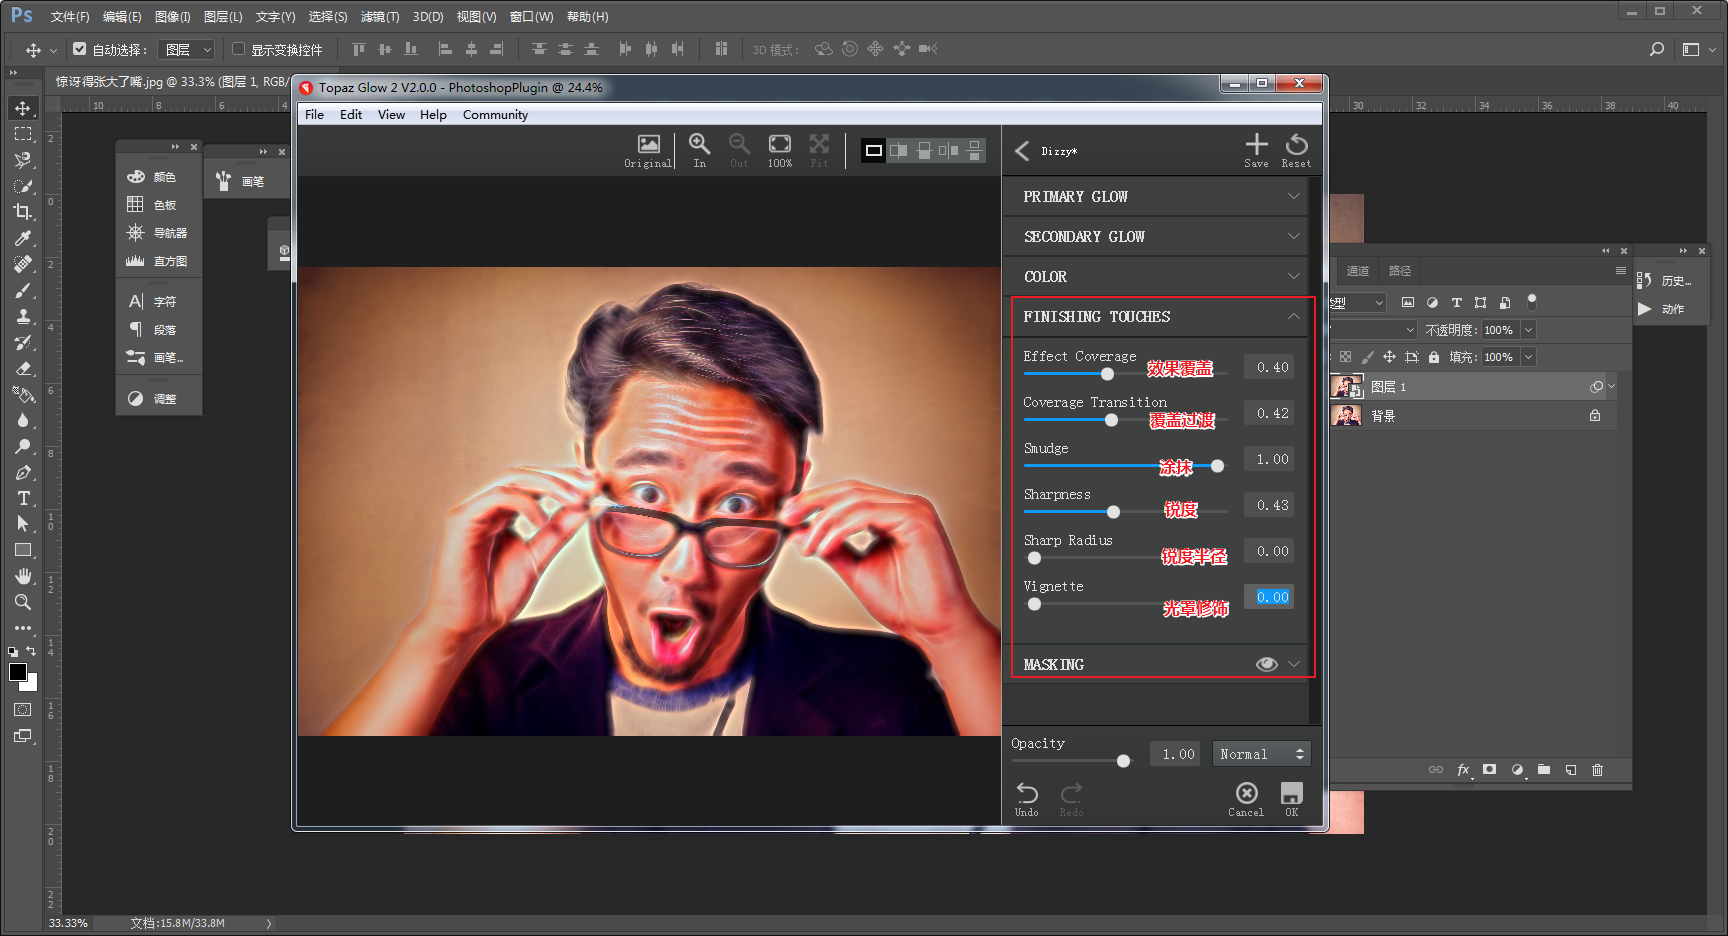Open the 图像(I) image menu in Photoshop
Viewport: 1728px width, 936px height.
coord(172,17)
